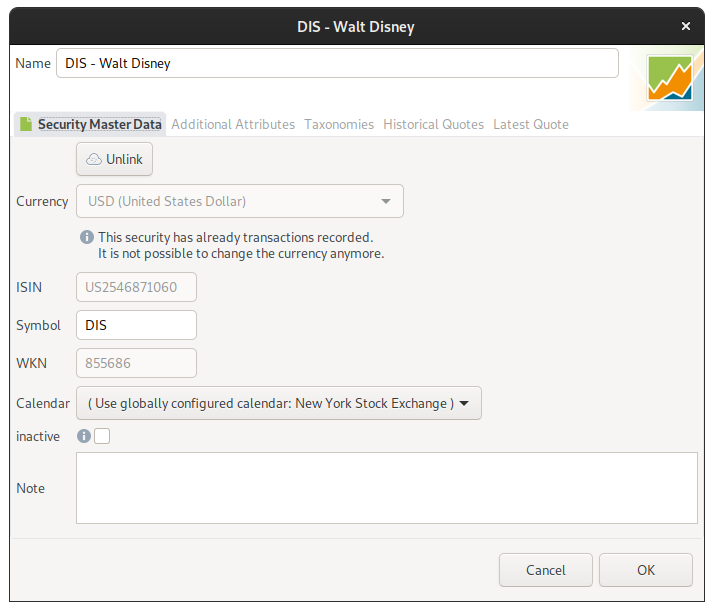Click the ISIN field US2546871060
714x611 pixels.
pyautogui.click(x=137, y=287)
